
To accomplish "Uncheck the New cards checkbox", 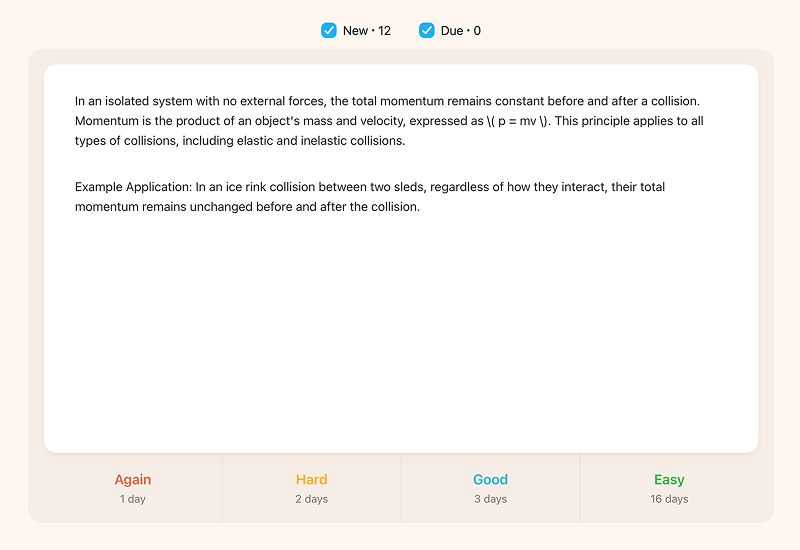I will point(329,30).
